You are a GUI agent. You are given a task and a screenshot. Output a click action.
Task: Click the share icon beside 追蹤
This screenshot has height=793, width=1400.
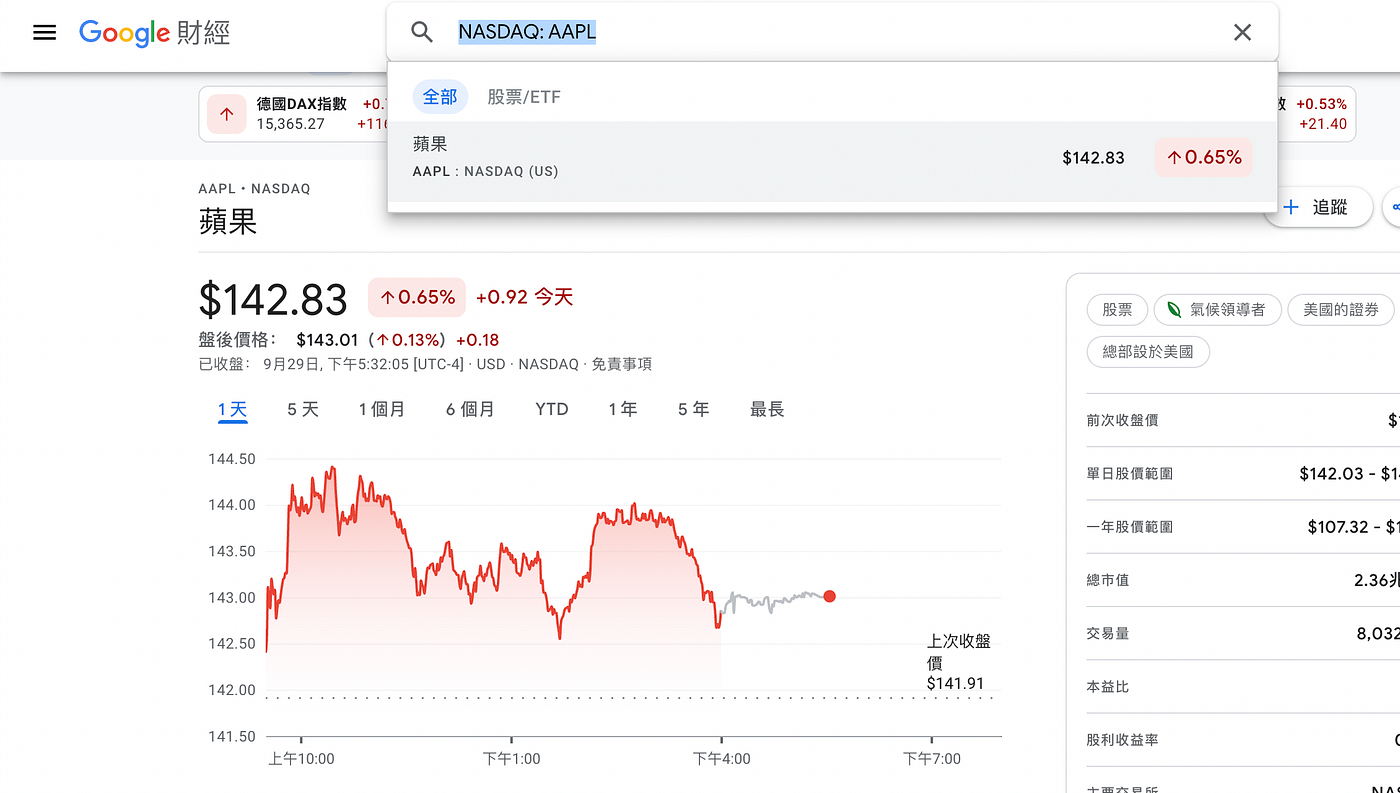[1393, 207]
